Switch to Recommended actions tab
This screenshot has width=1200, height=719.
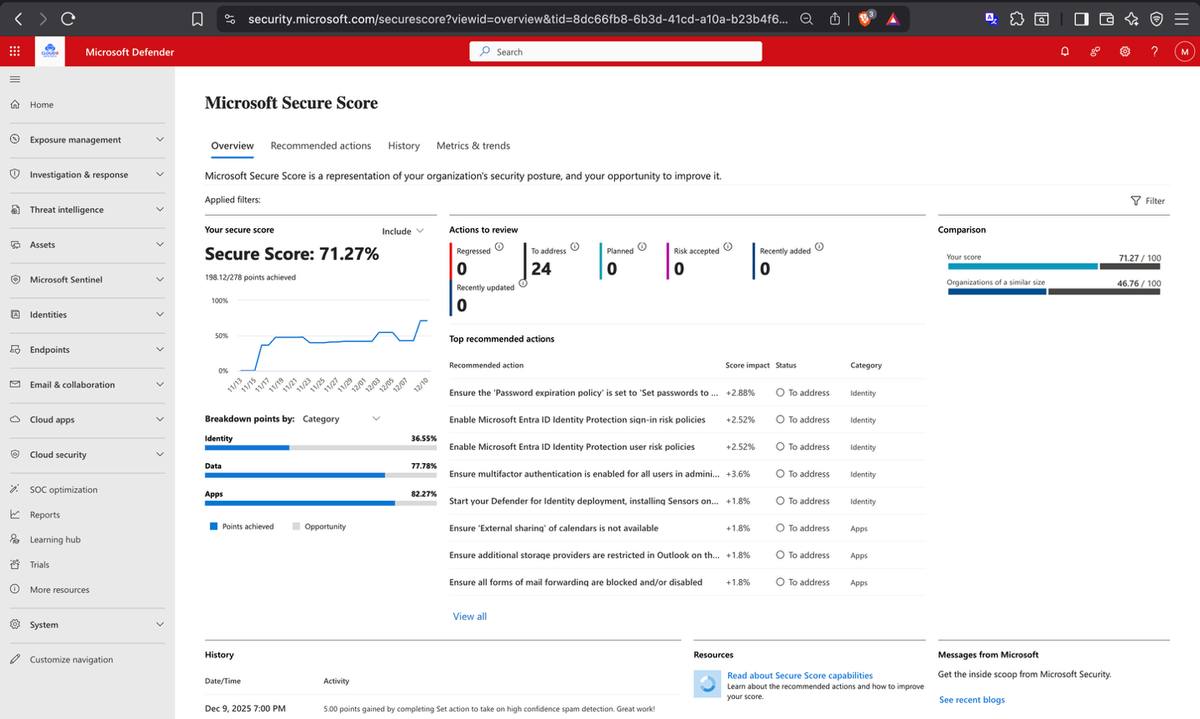coord(321,146)
